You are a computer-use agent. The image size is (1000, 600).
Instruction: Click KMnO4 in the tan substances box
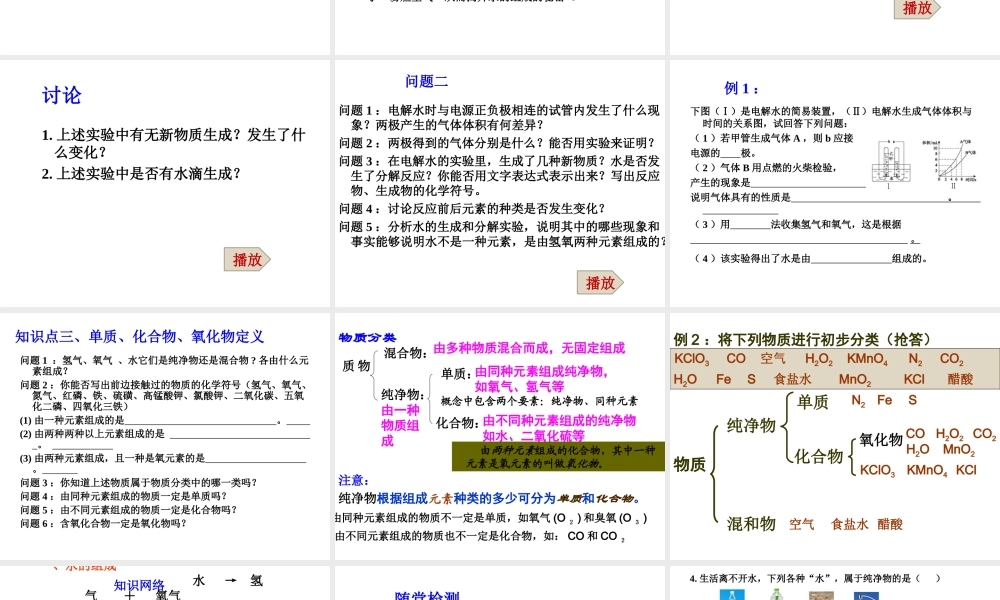(x=867, y=359)
